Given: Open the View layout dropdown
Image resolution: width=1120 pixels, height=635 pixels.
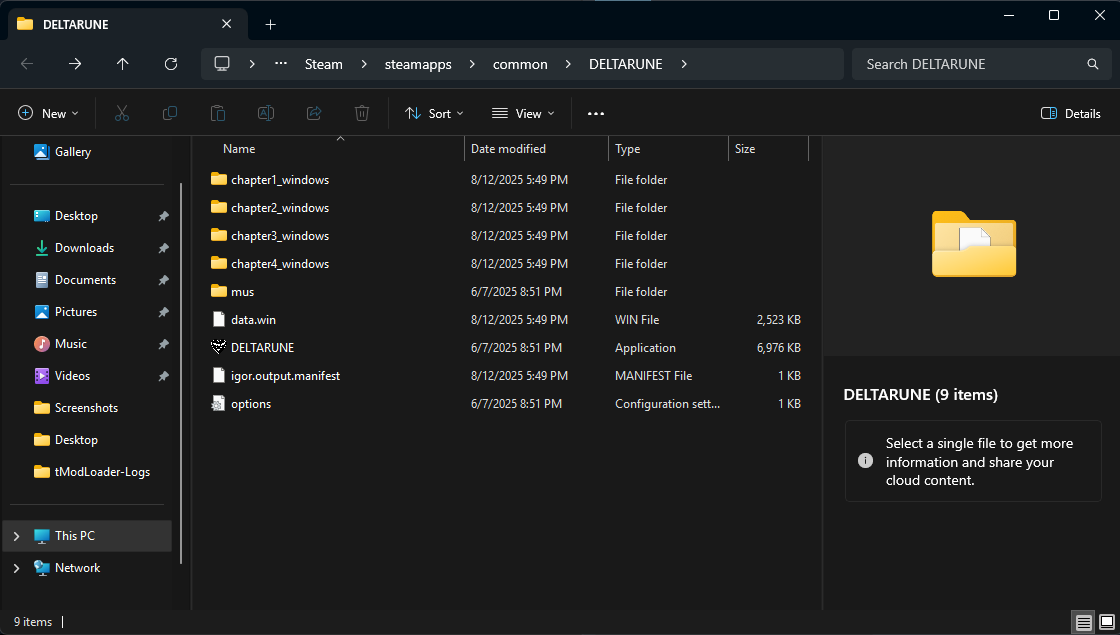Looking at the screenshot, I should click(524, 114).
